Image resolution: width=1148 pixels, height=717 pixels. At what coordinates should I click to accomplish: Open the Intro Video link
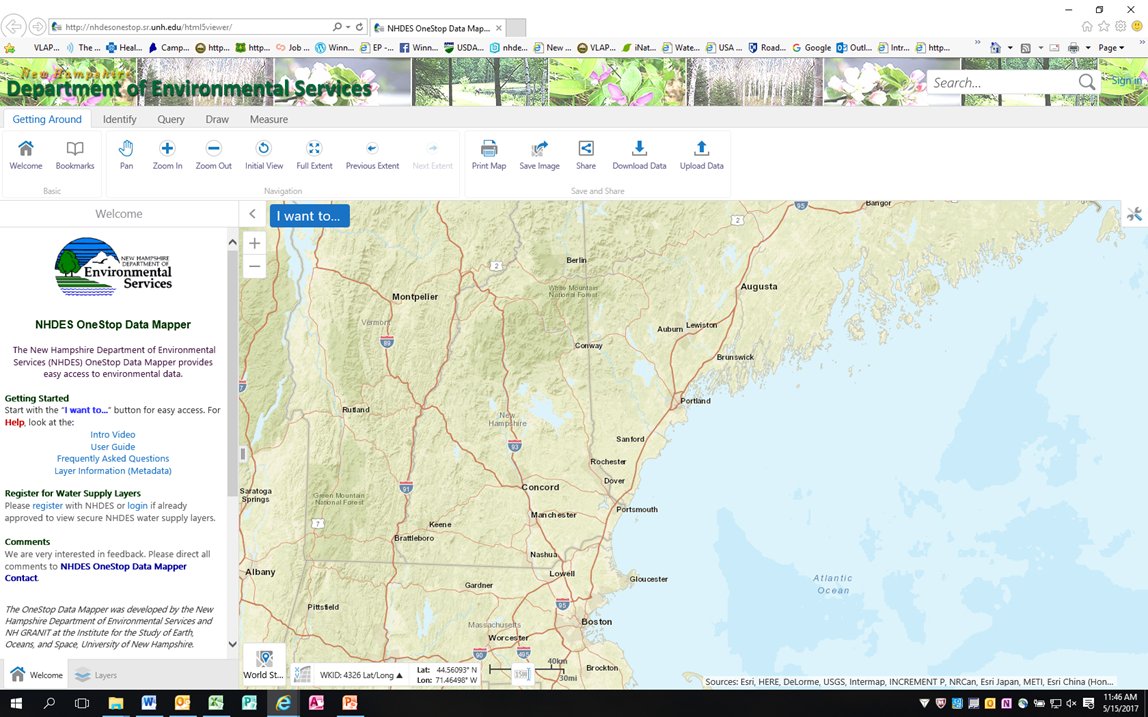click(113, 434)
